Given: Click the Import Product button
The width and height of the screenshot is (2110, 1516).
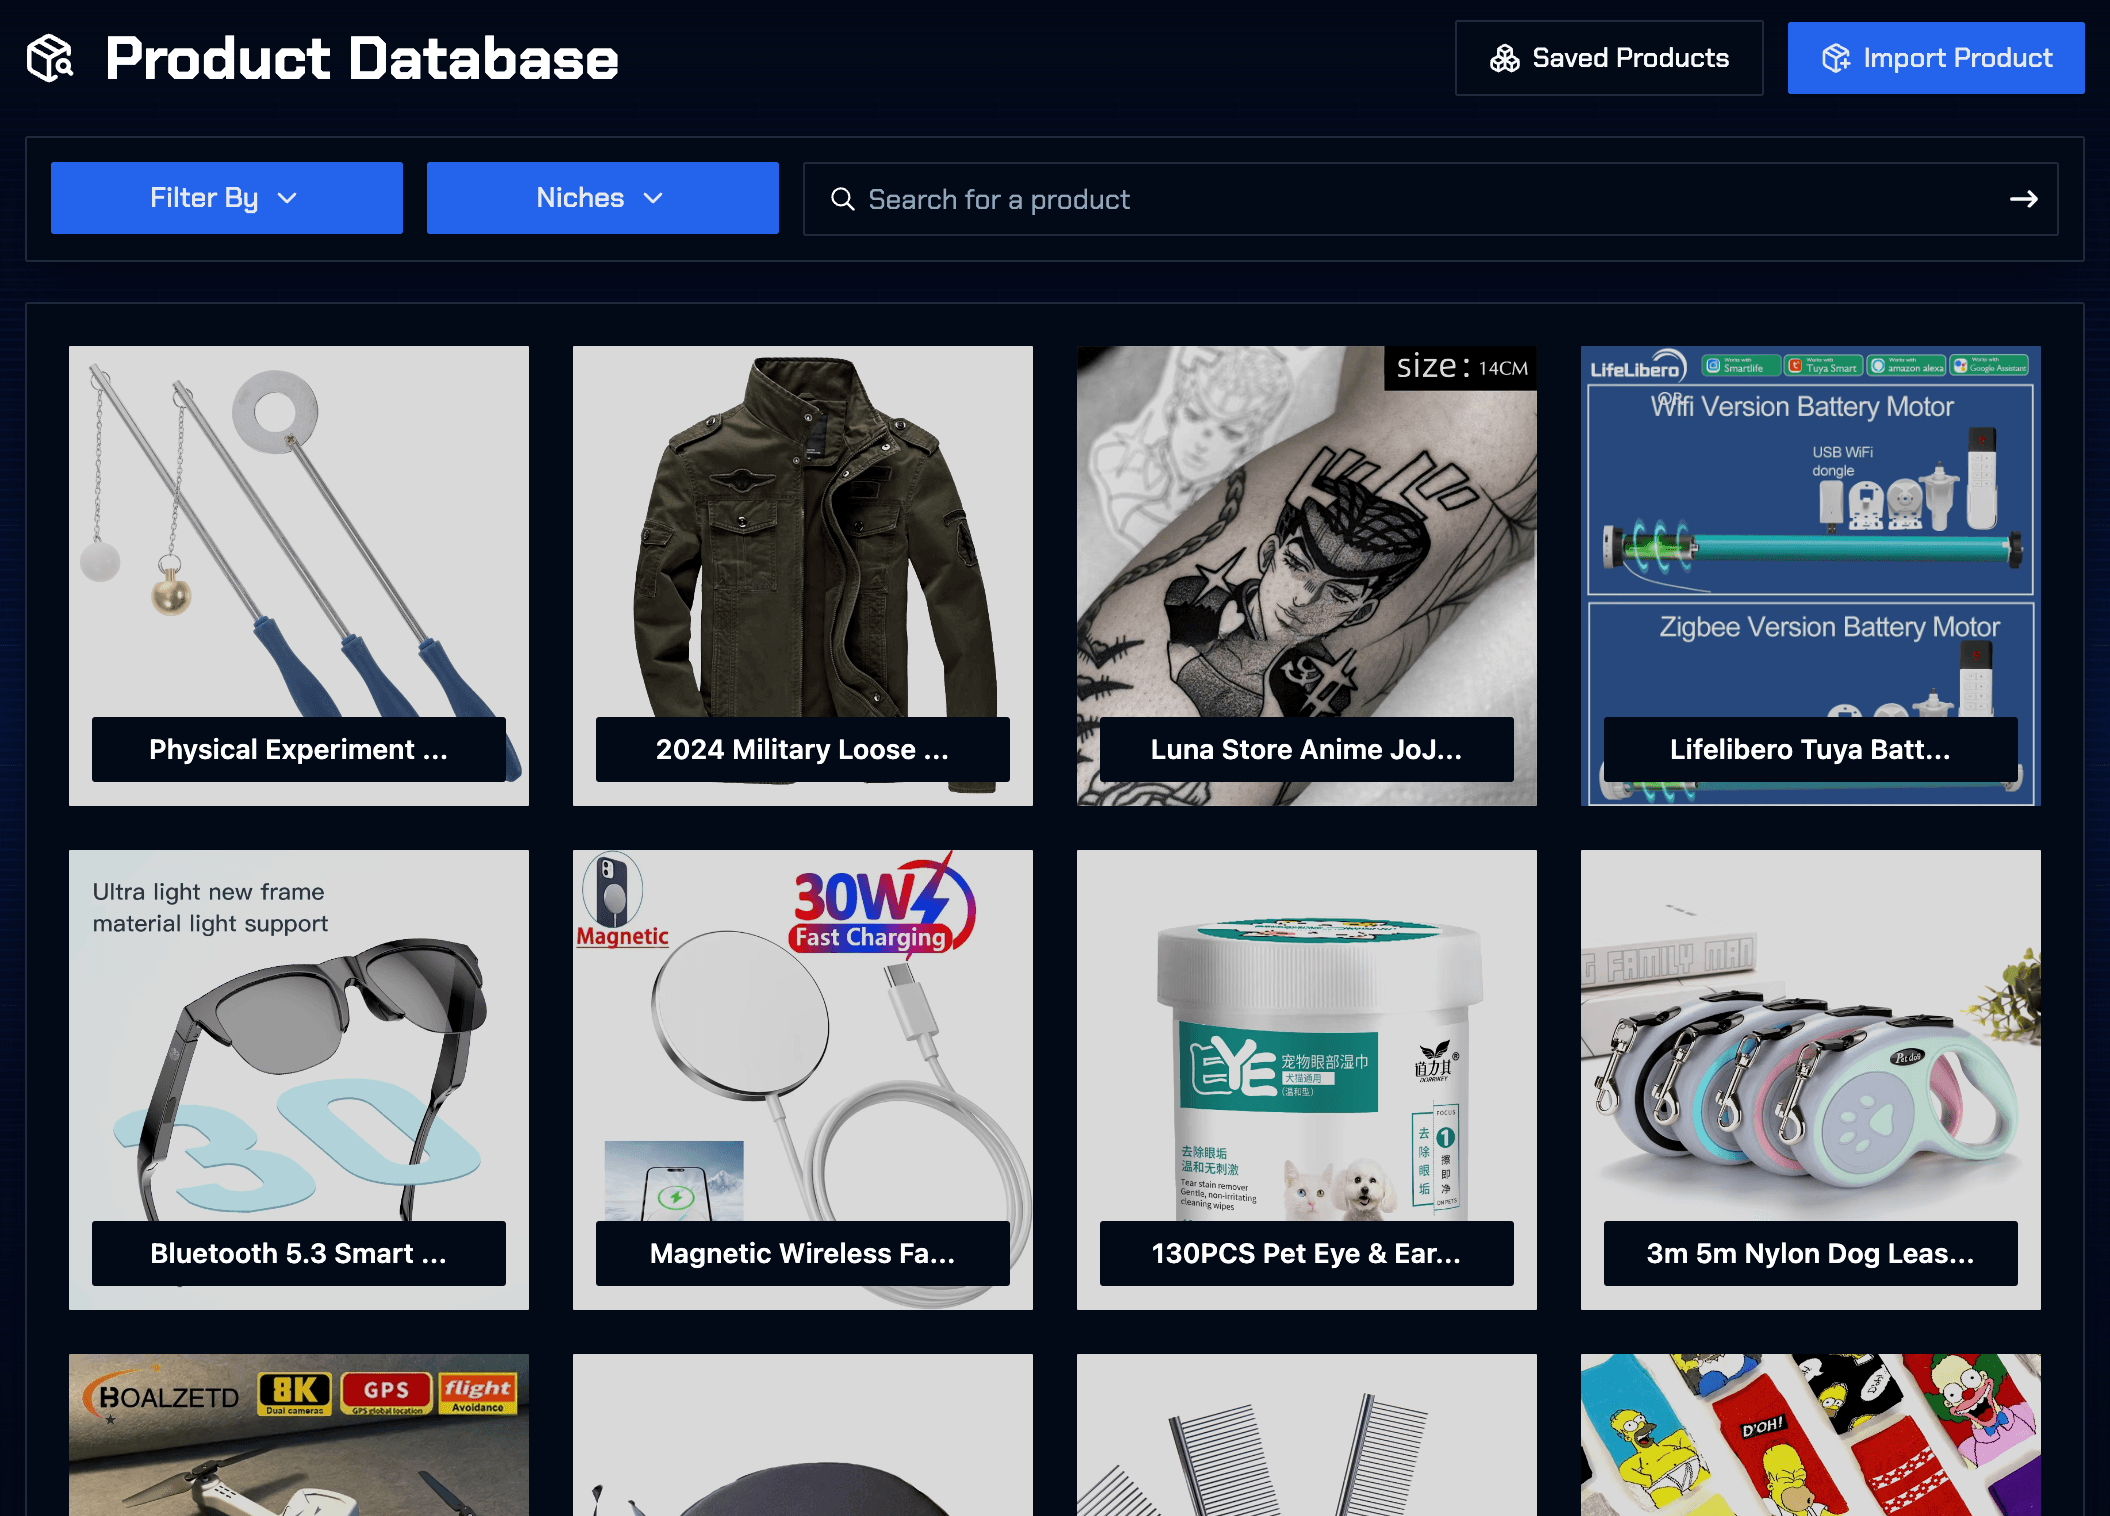Looking at the screenshot, I should tap(1936, 58).
